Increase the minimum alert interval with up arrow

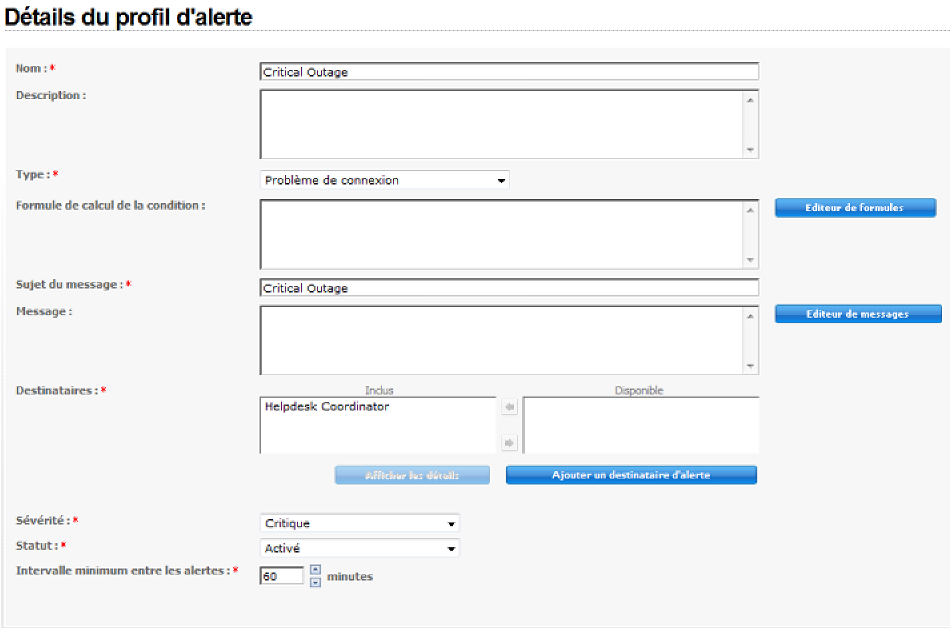(x=315, y=570)
